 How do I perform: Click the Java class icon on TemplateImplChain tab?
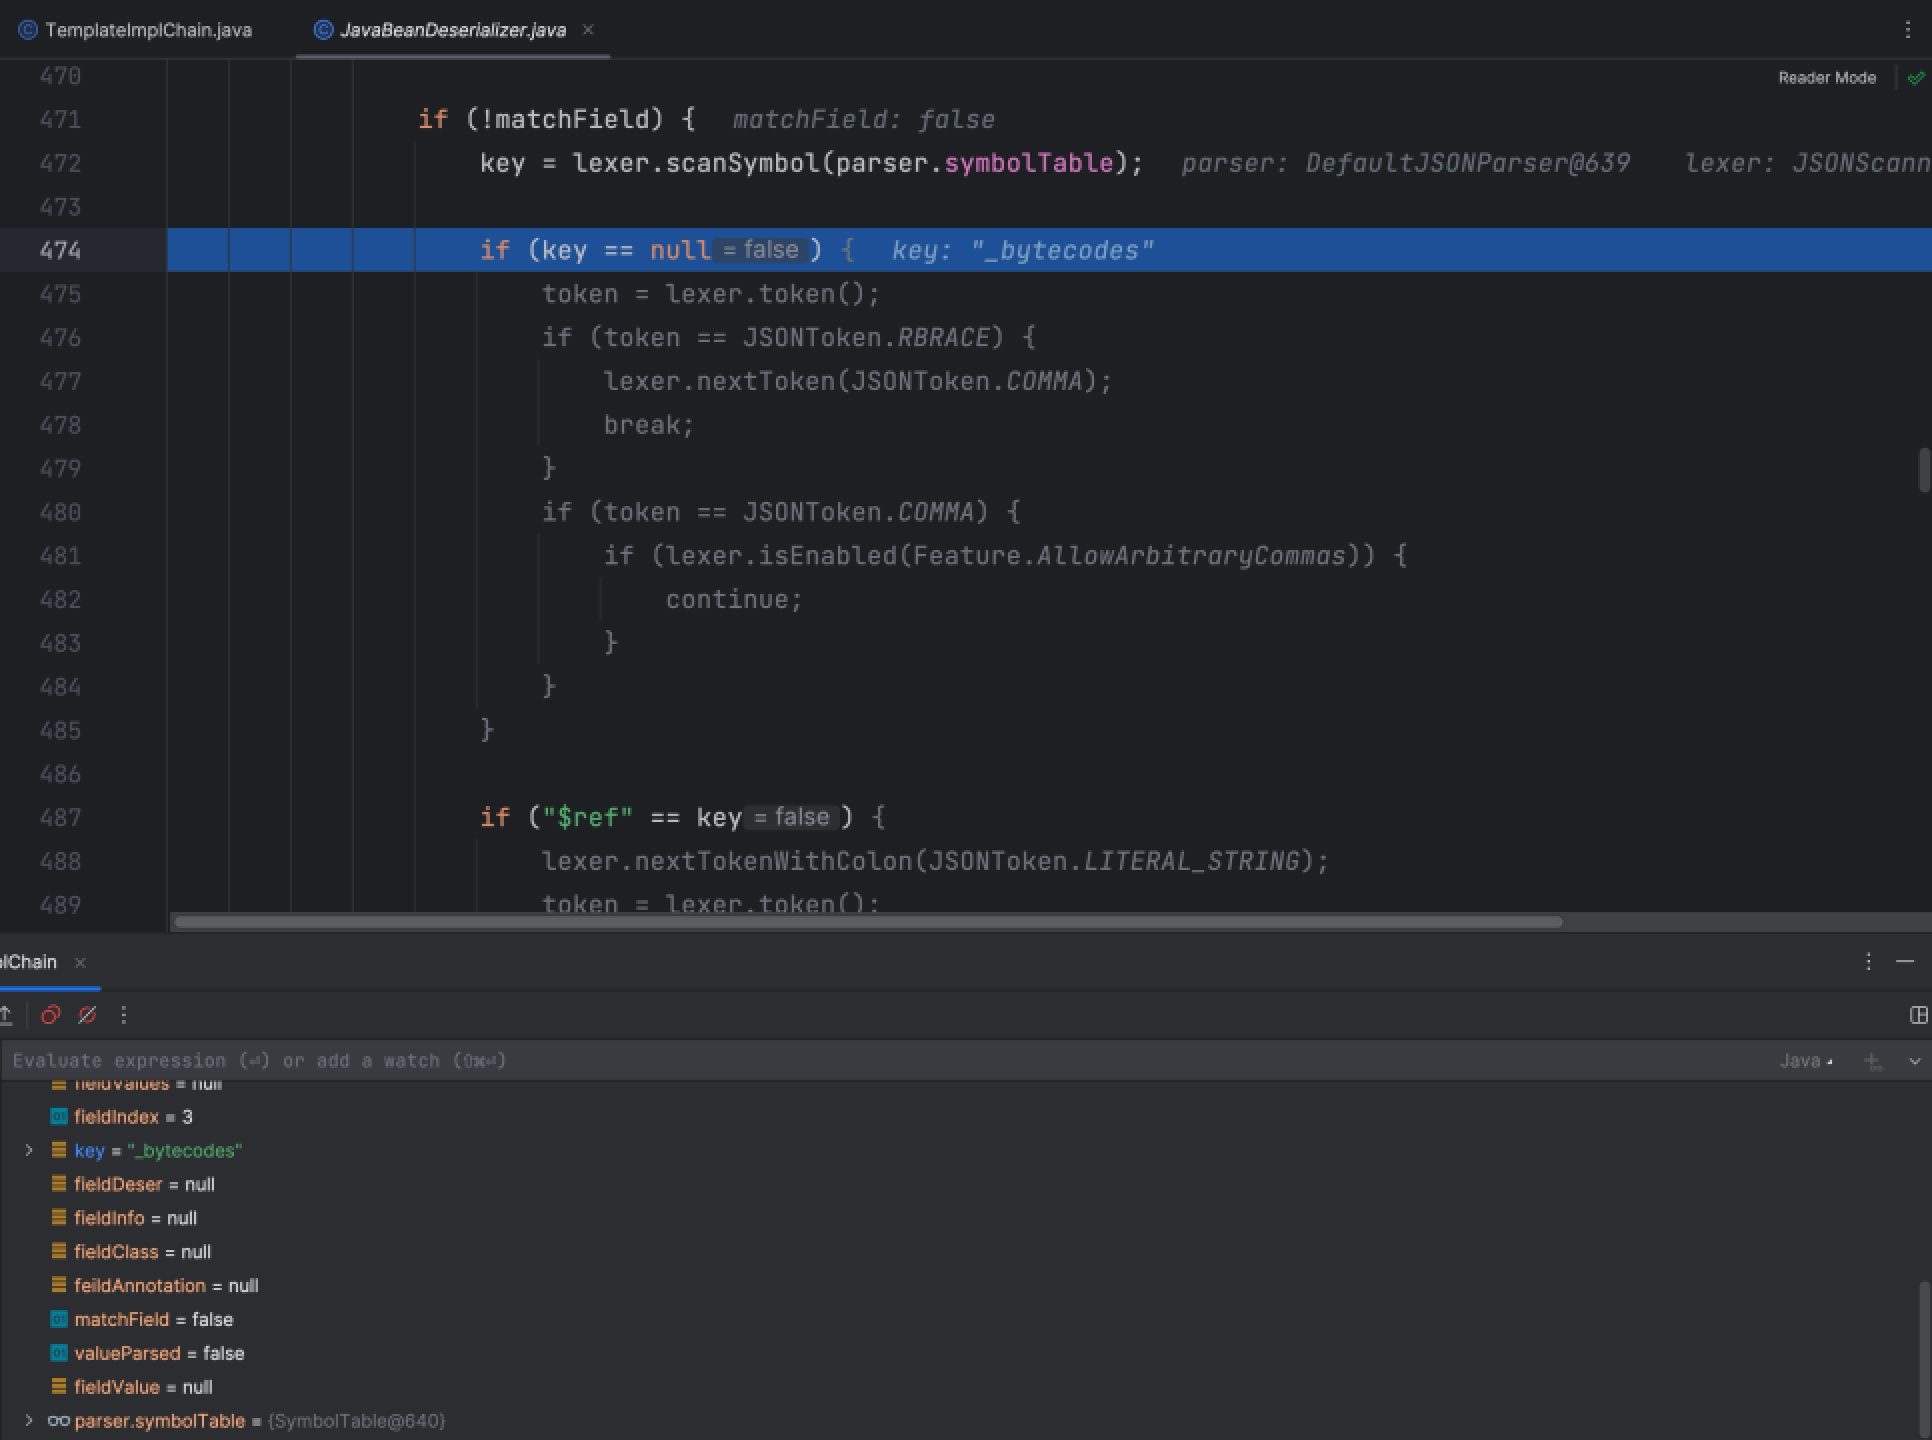[x=28, y=30]
